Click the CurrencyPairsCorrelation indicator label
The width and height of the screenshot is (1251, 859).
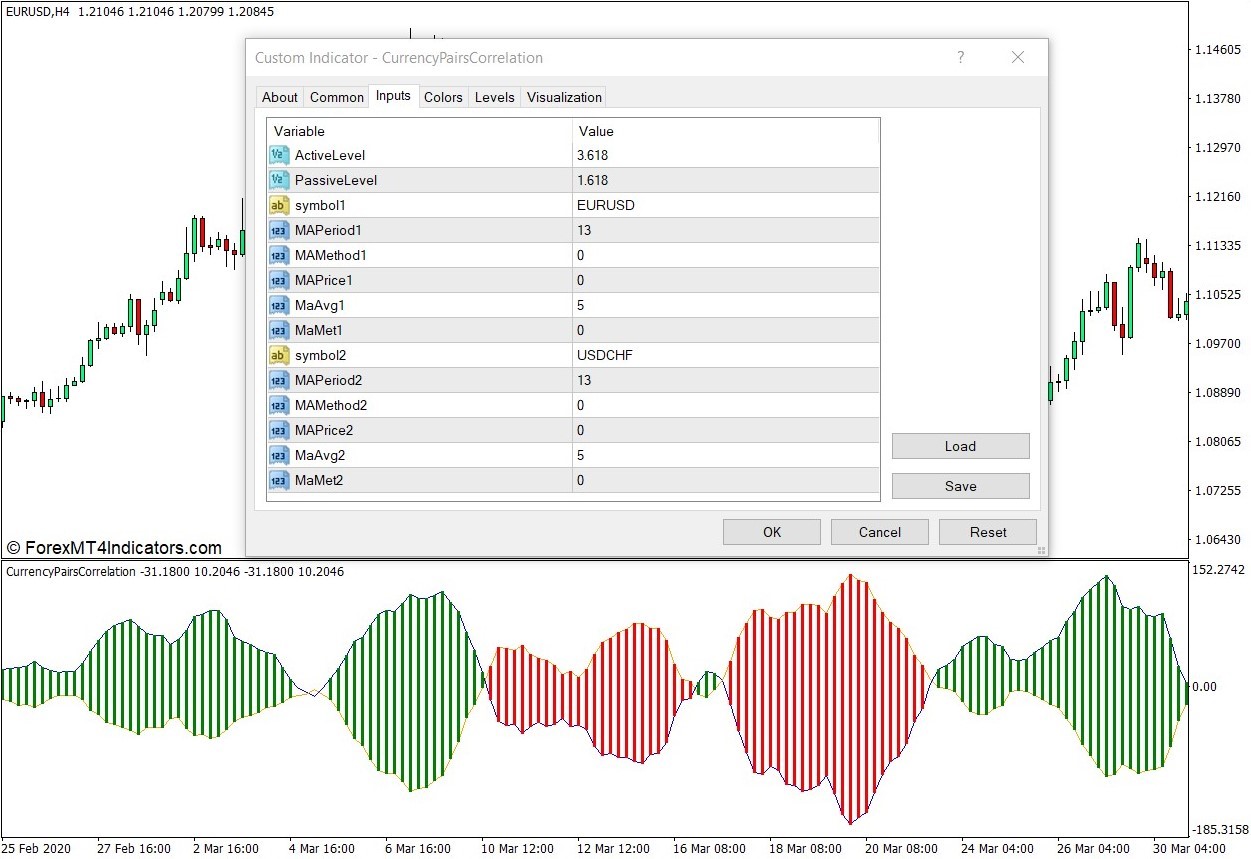[71, 572]
